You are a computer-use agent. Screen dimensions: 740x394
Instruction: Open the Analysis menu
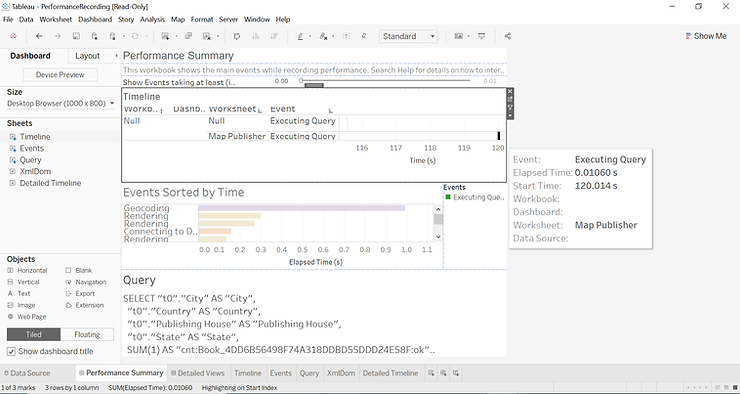152,19
